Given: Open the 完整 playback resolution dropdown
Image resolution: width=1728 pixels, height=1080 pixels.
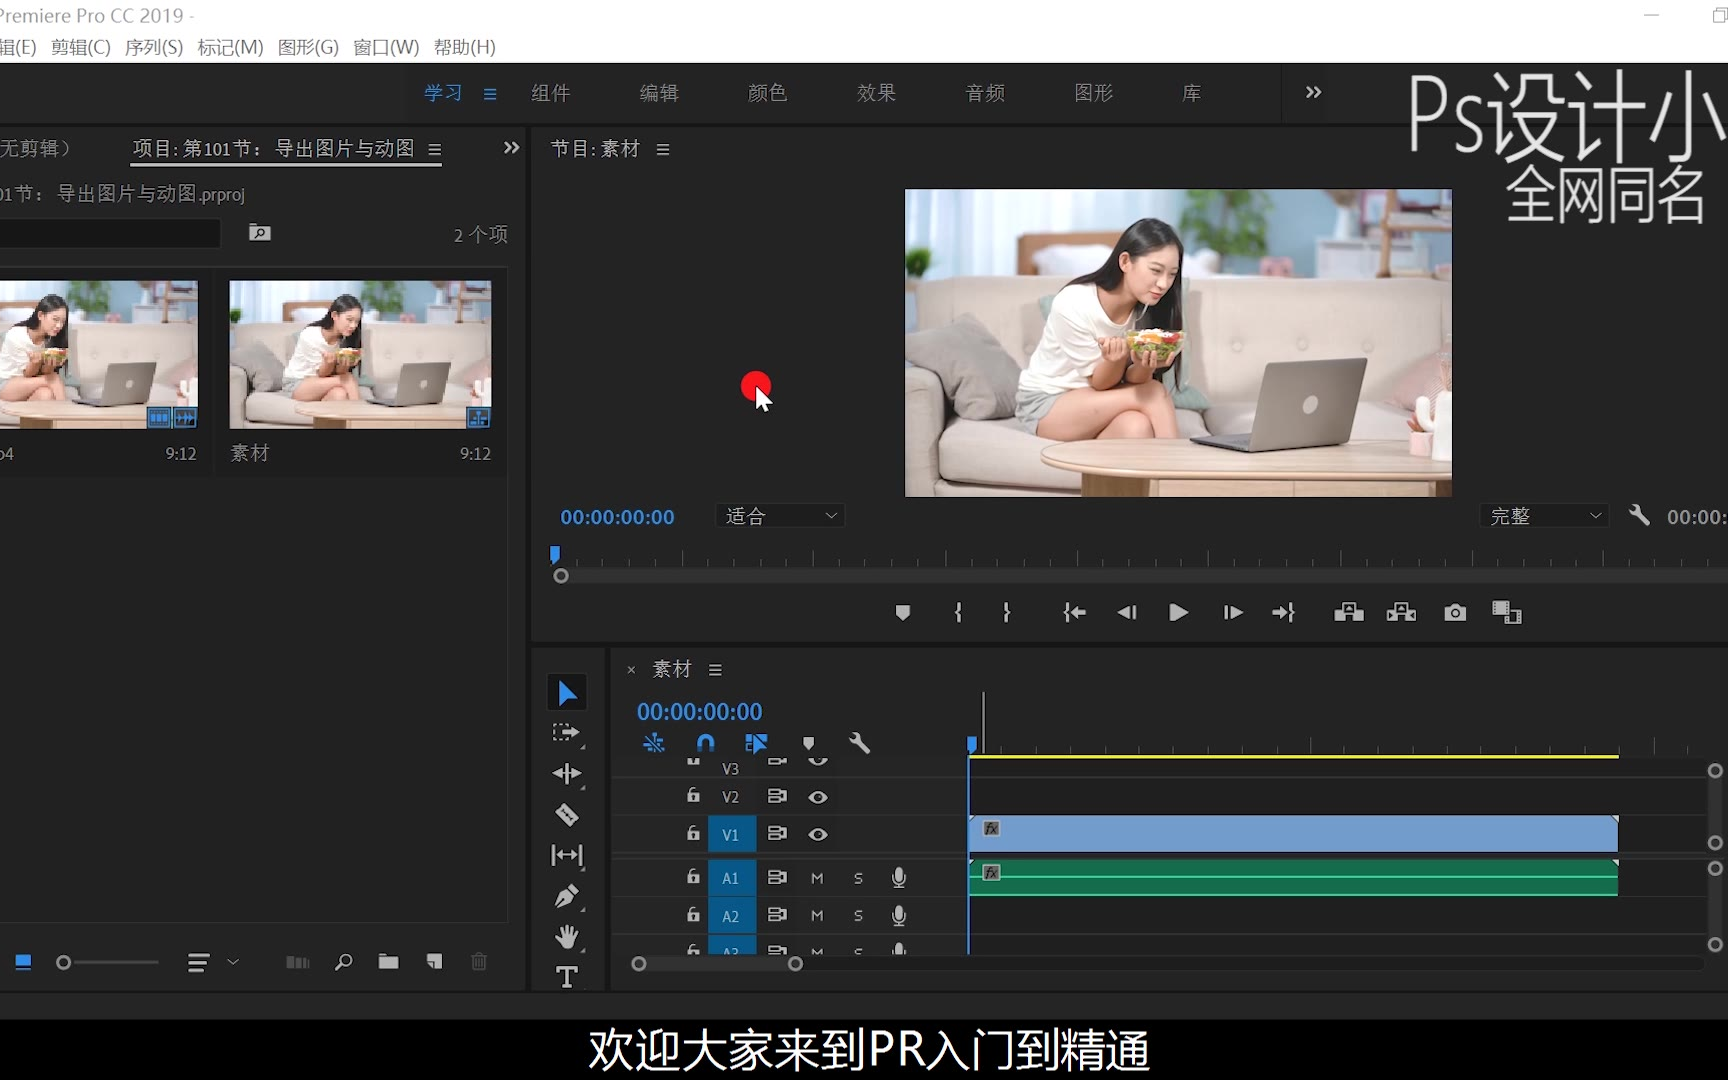Looking at the screenshot, I should click(1544, 516).
